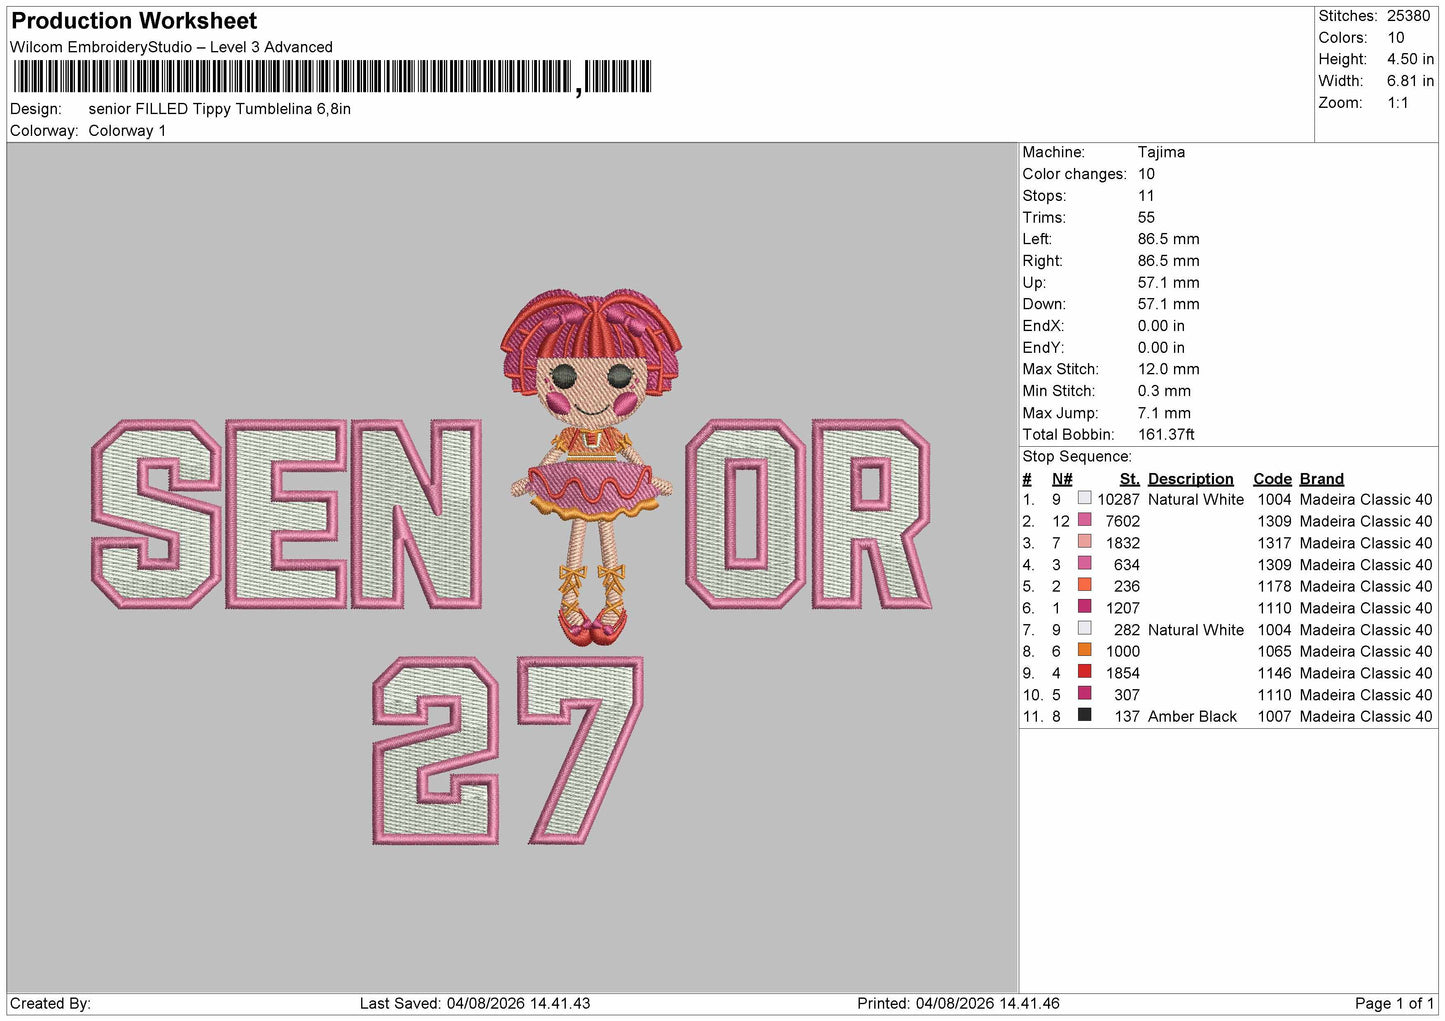The image size is (1445, 1021).
Task: Click the magenta swatch in stop row 6
Action: pos(1084,607)
